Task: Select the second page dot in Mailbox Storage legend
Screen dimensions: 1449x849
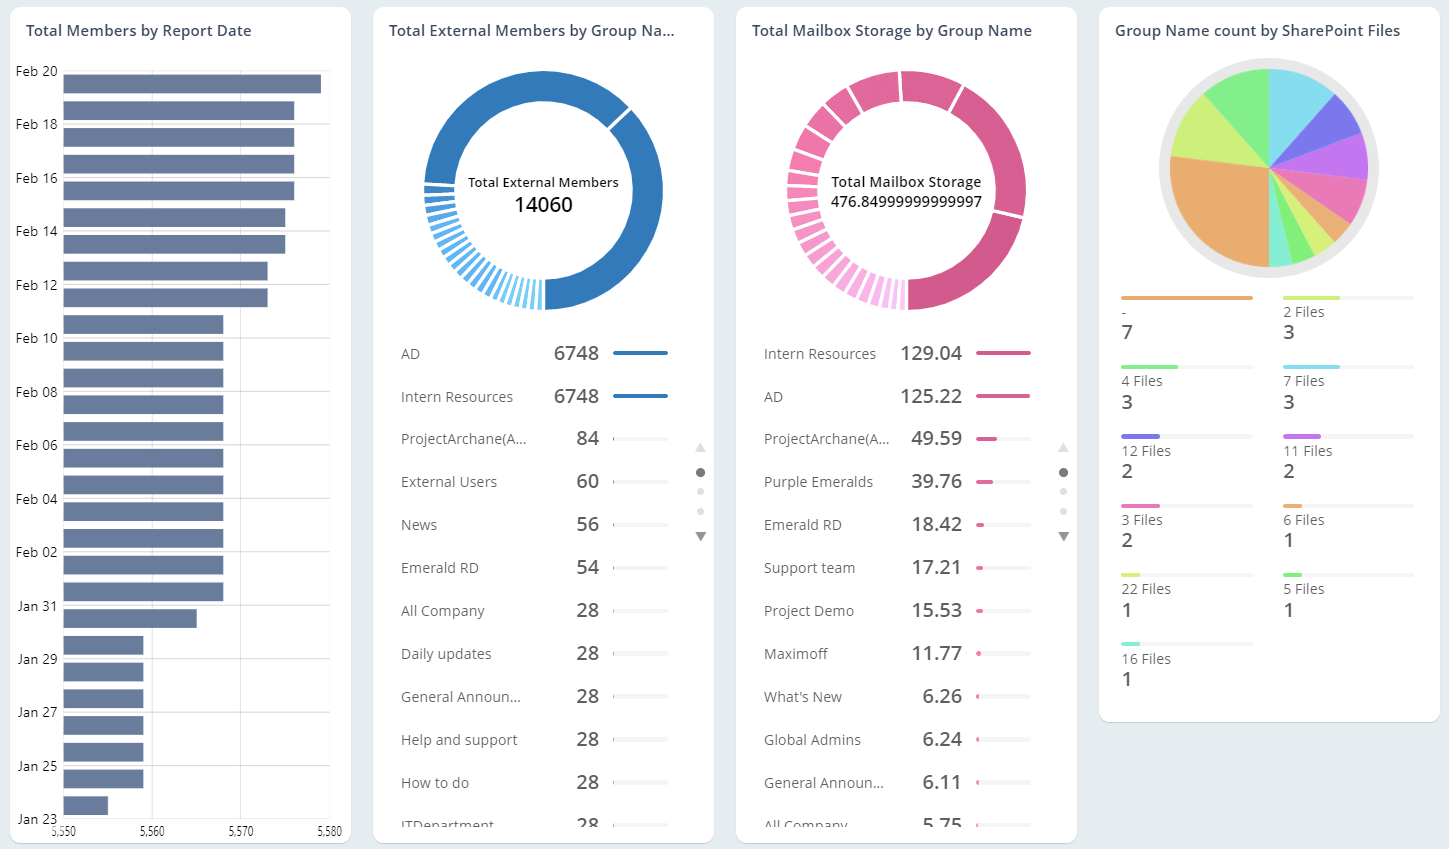Action: point(1063,491)
